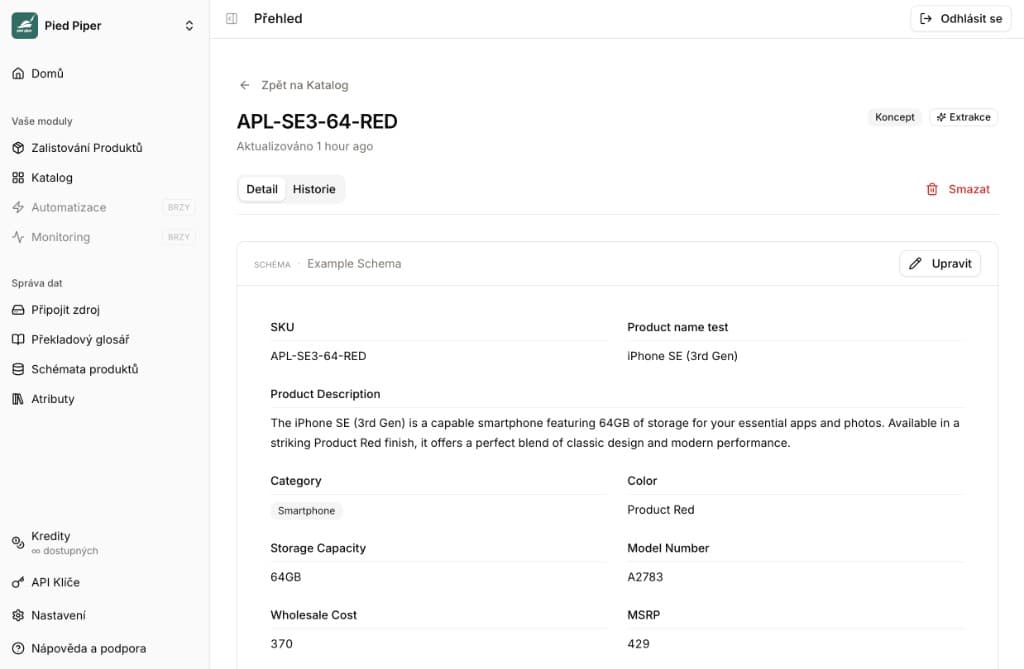Click the Example Schema label
The image size is (1024, 669).
(x=354, y=263)
